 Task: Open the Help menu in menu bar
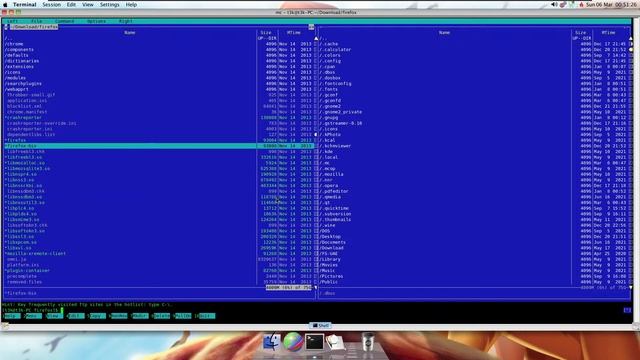(131, 4)
